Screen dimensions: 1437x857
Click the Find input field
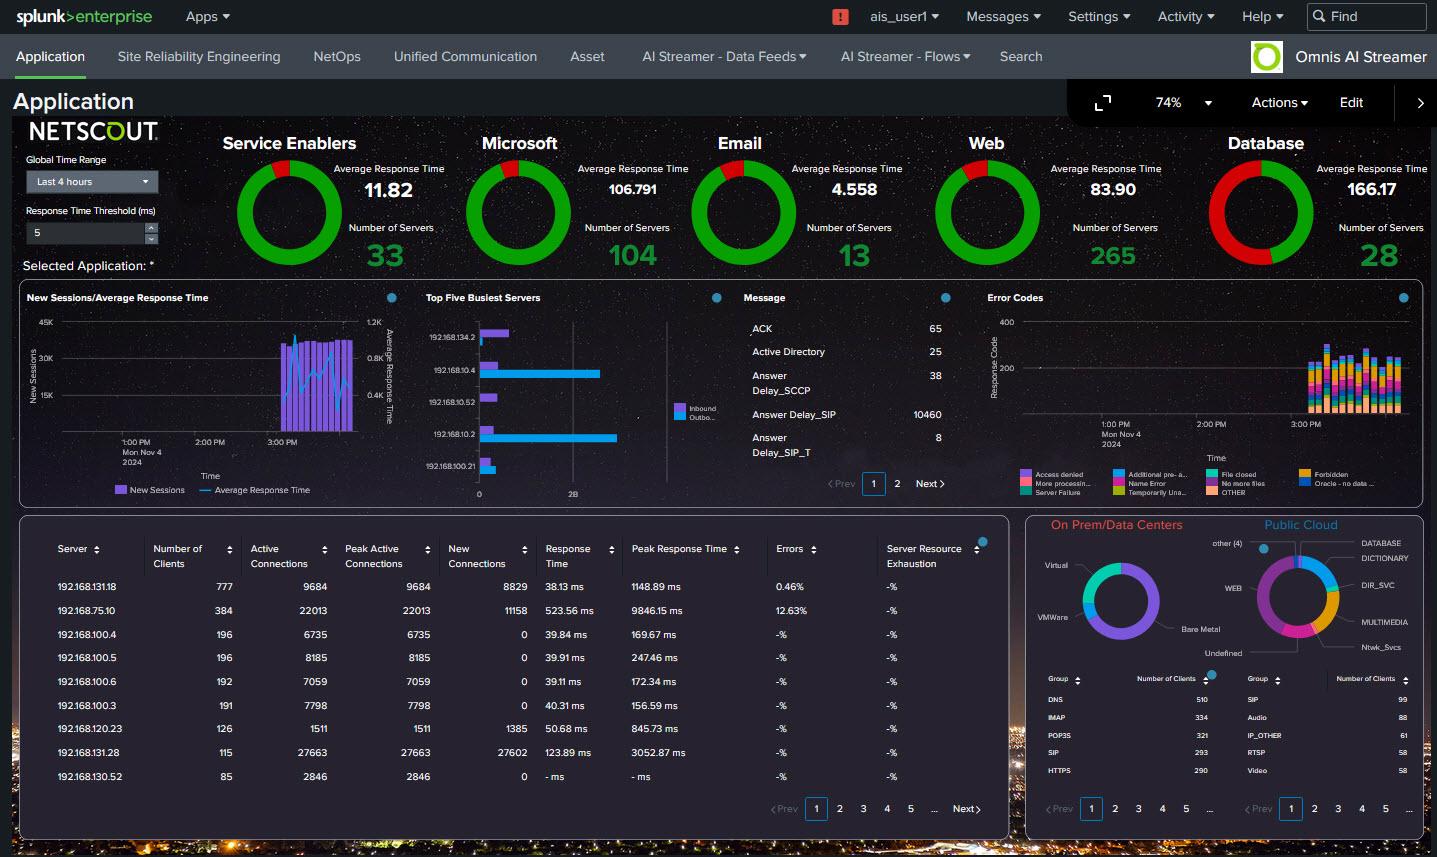[x=1366, y=17]
